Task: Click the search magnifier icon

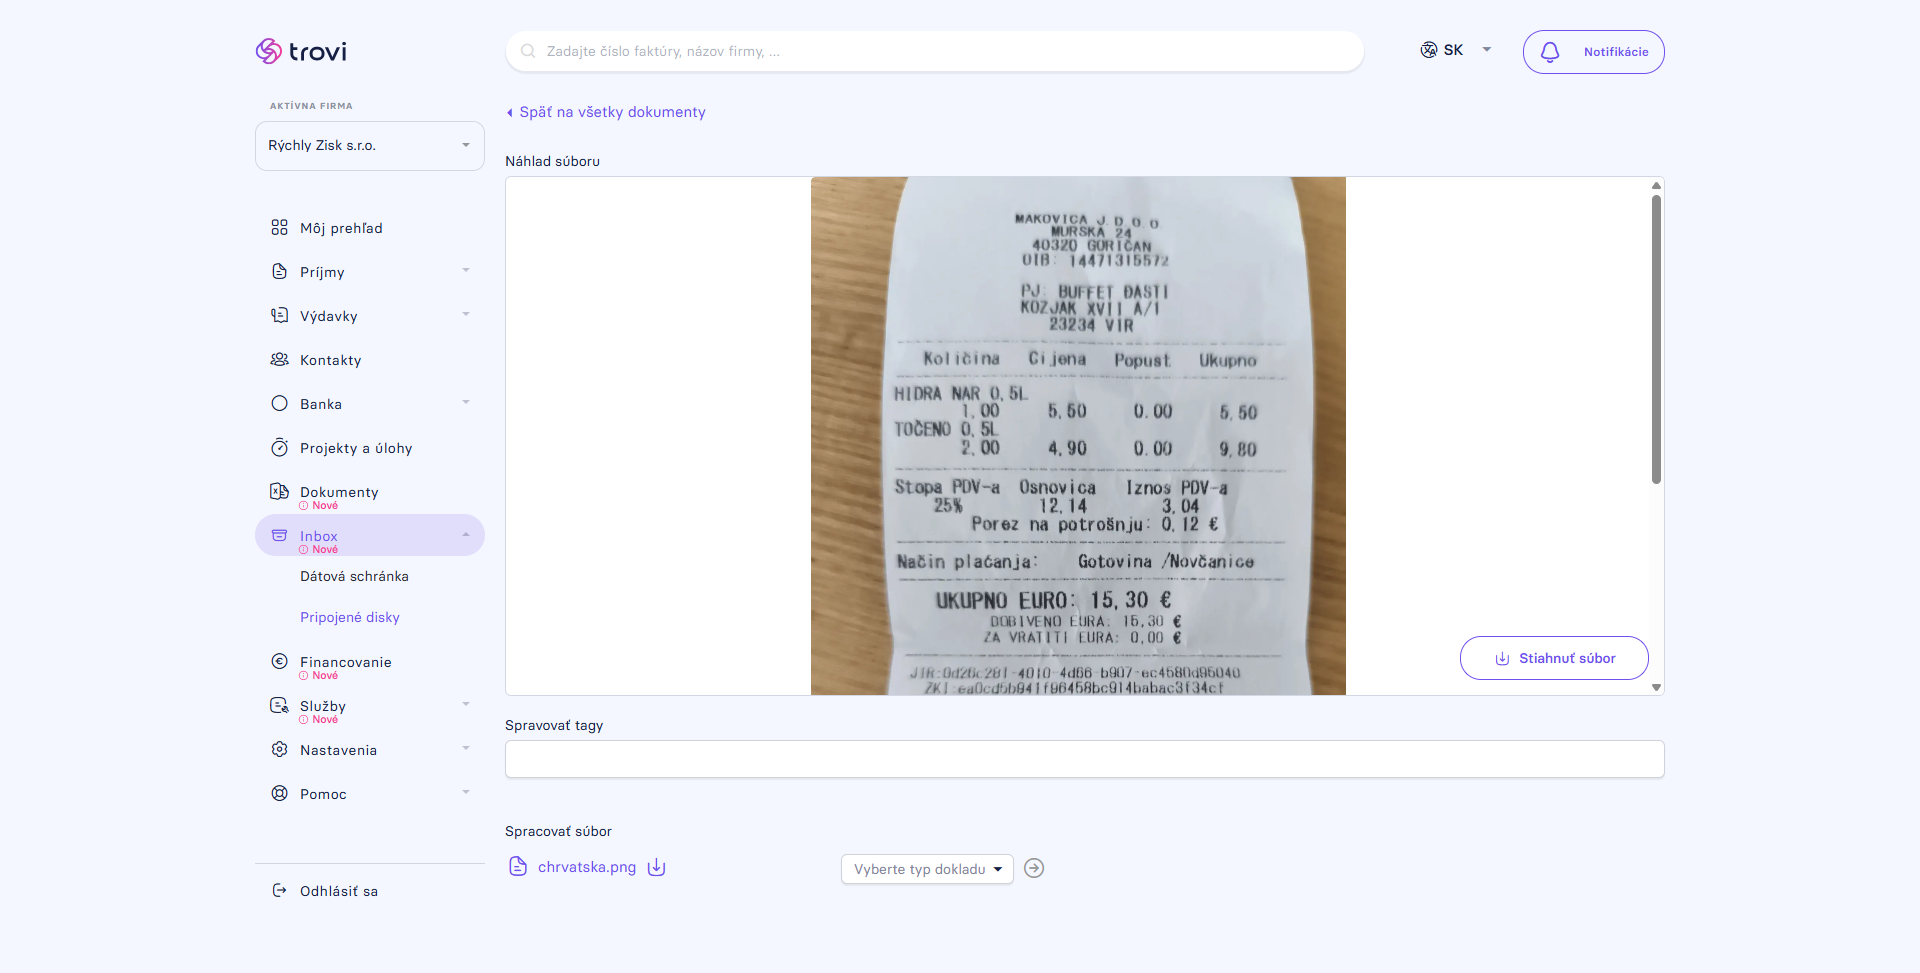Action: [528, 51]
